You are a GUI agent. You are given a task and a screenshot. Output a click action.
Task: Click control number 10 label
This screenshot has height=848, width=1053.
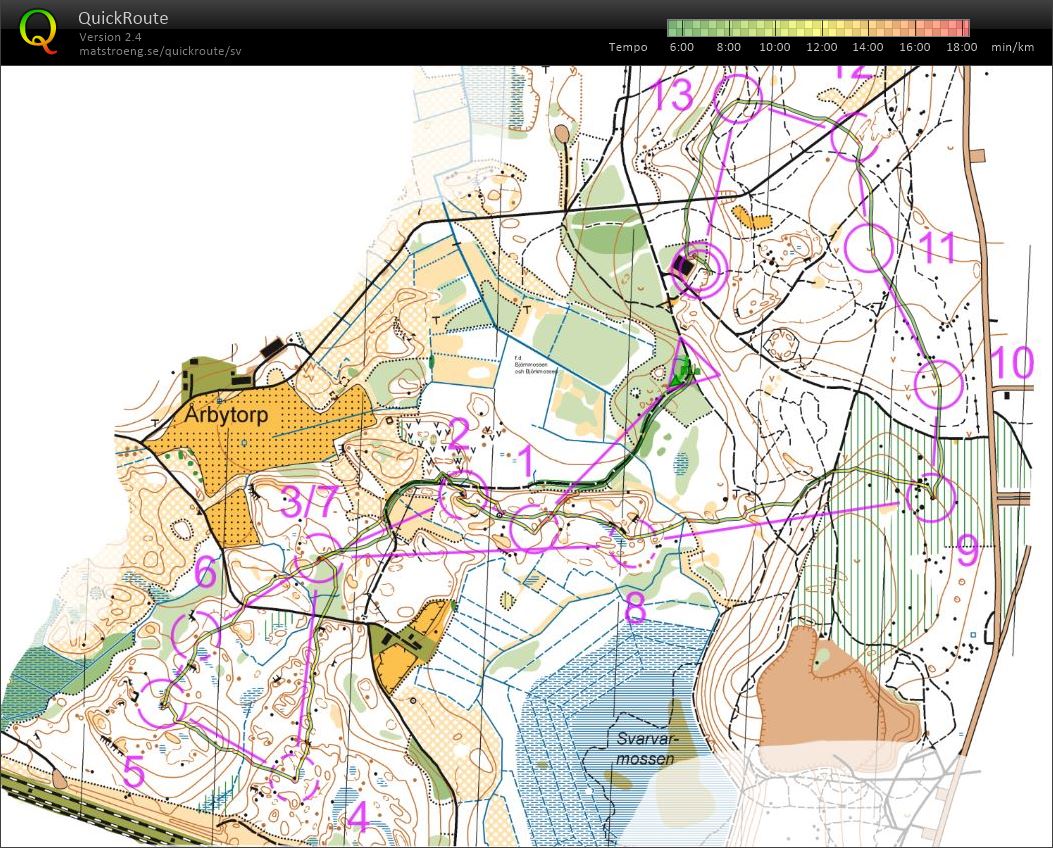click(x=1012, y=363)
